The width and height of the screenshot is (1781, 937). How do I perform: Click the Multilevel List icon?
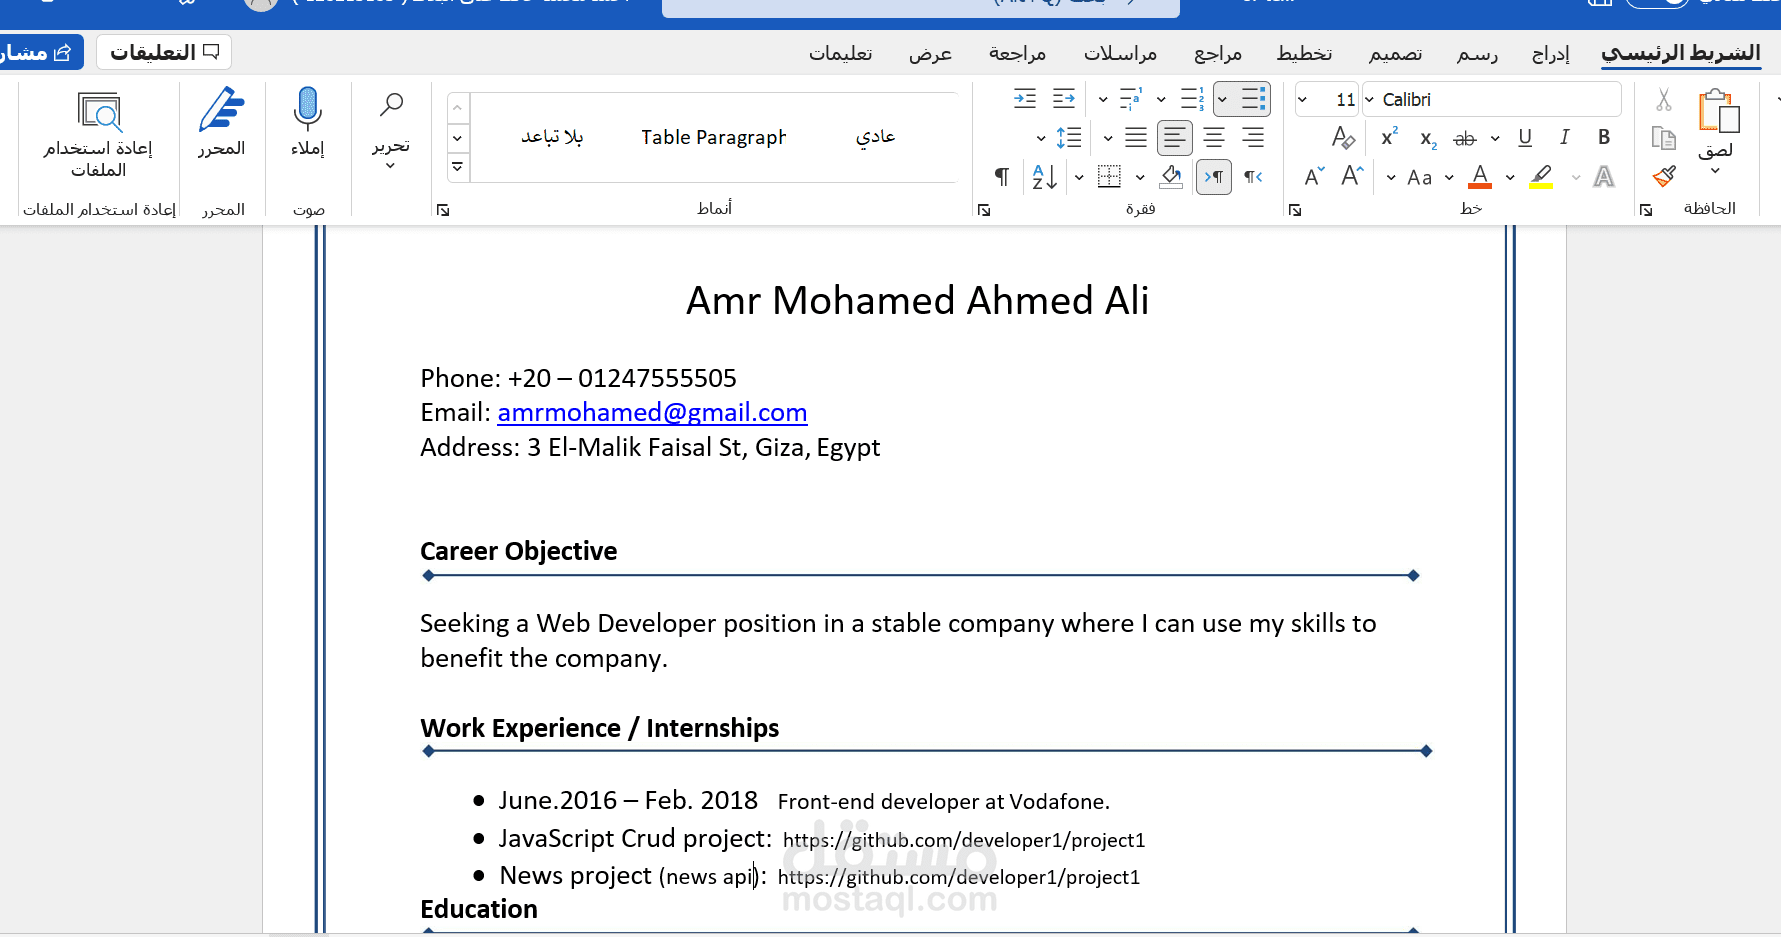coord(1130,99)
